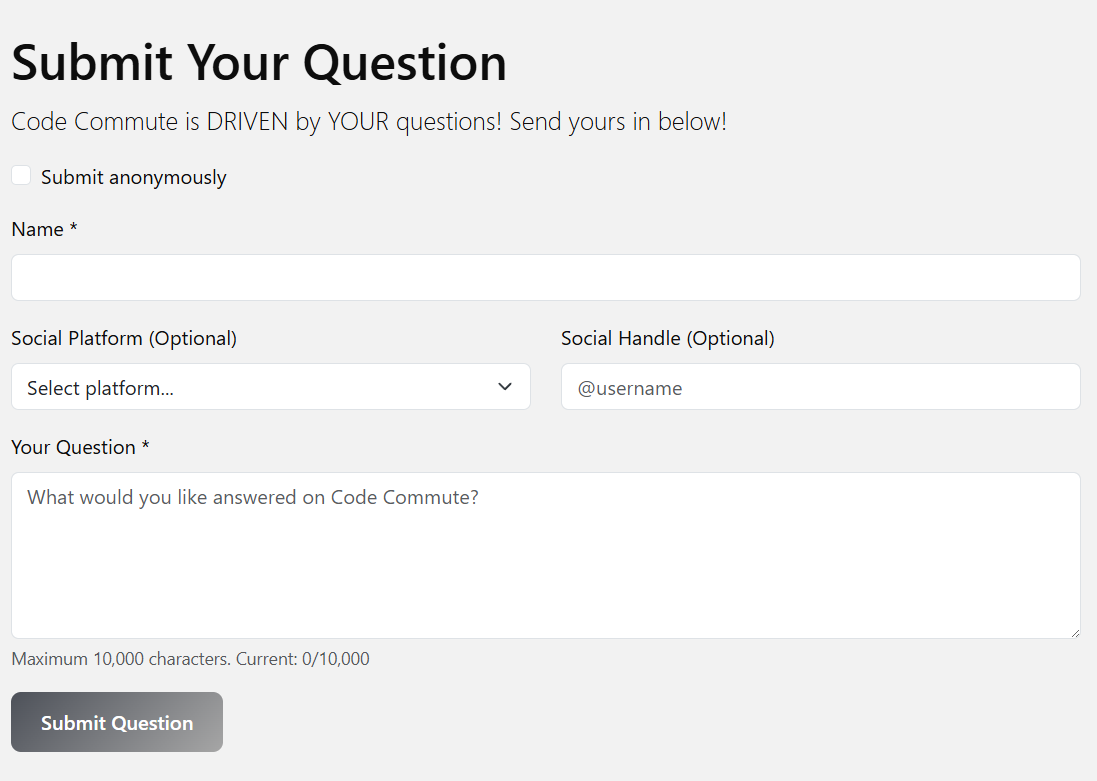
Task: Check the box next to Submit anonymously
Action: pyautogui.click(x=21, y=174)
